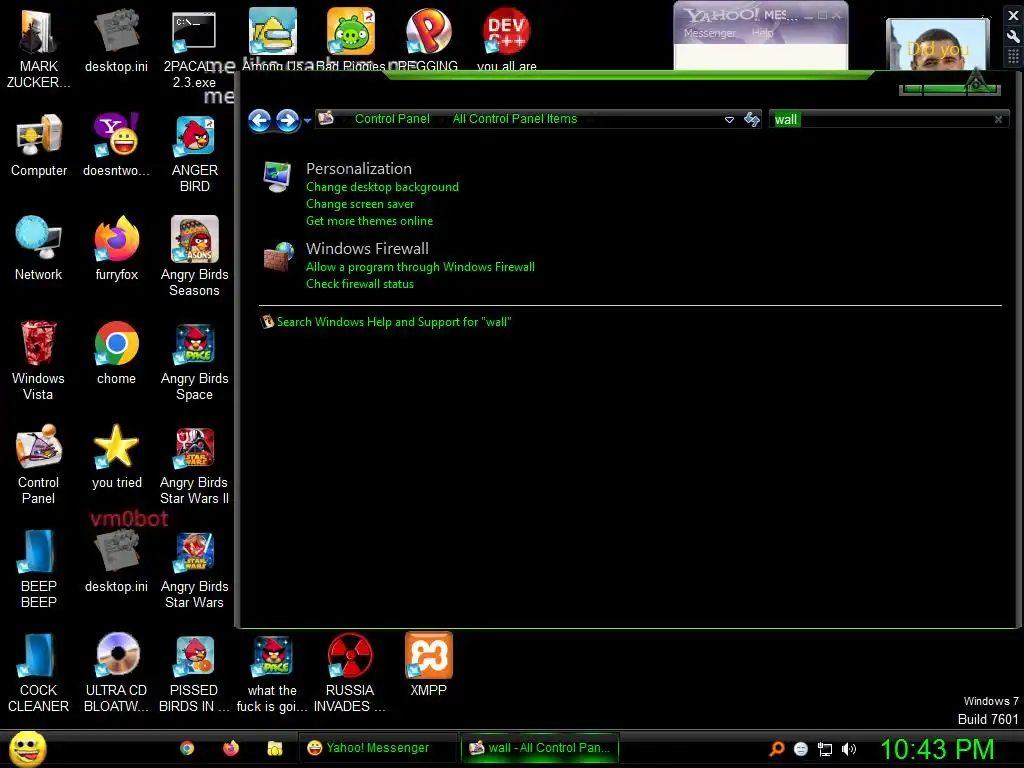This screenshot has height=768, width=1024.
Task: Click the All Control Panel Items breadcrumb
Action: (x=515, y=119)
